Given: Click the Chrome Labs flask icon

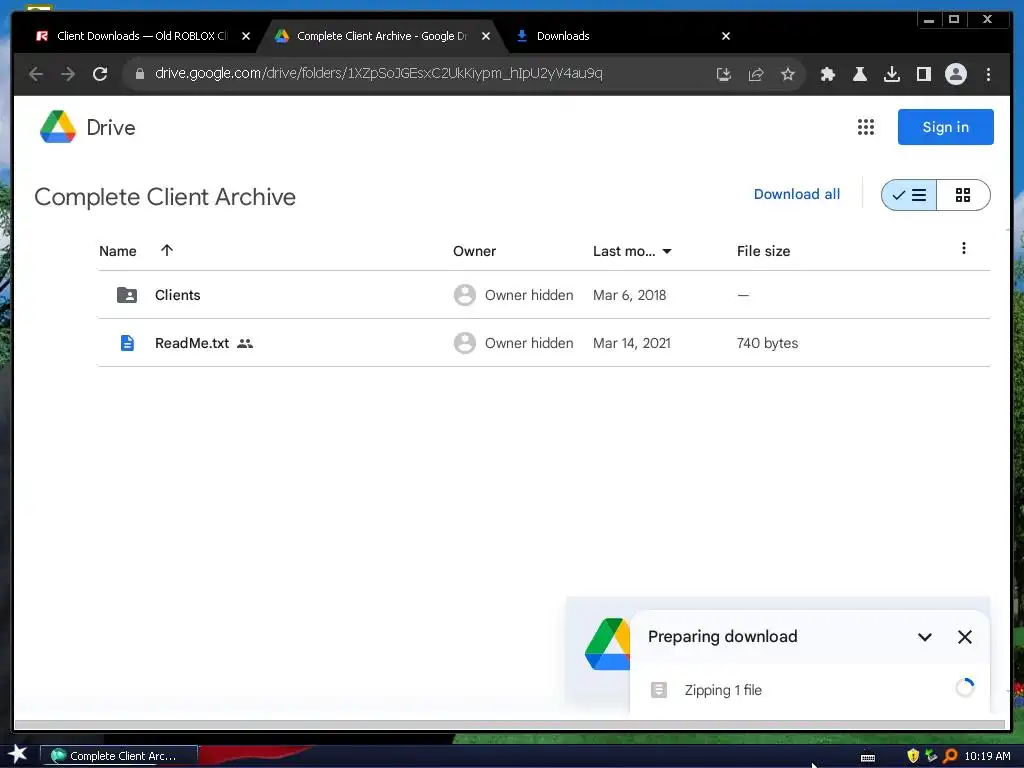Looking at the screenshot, I should (859, 74).
